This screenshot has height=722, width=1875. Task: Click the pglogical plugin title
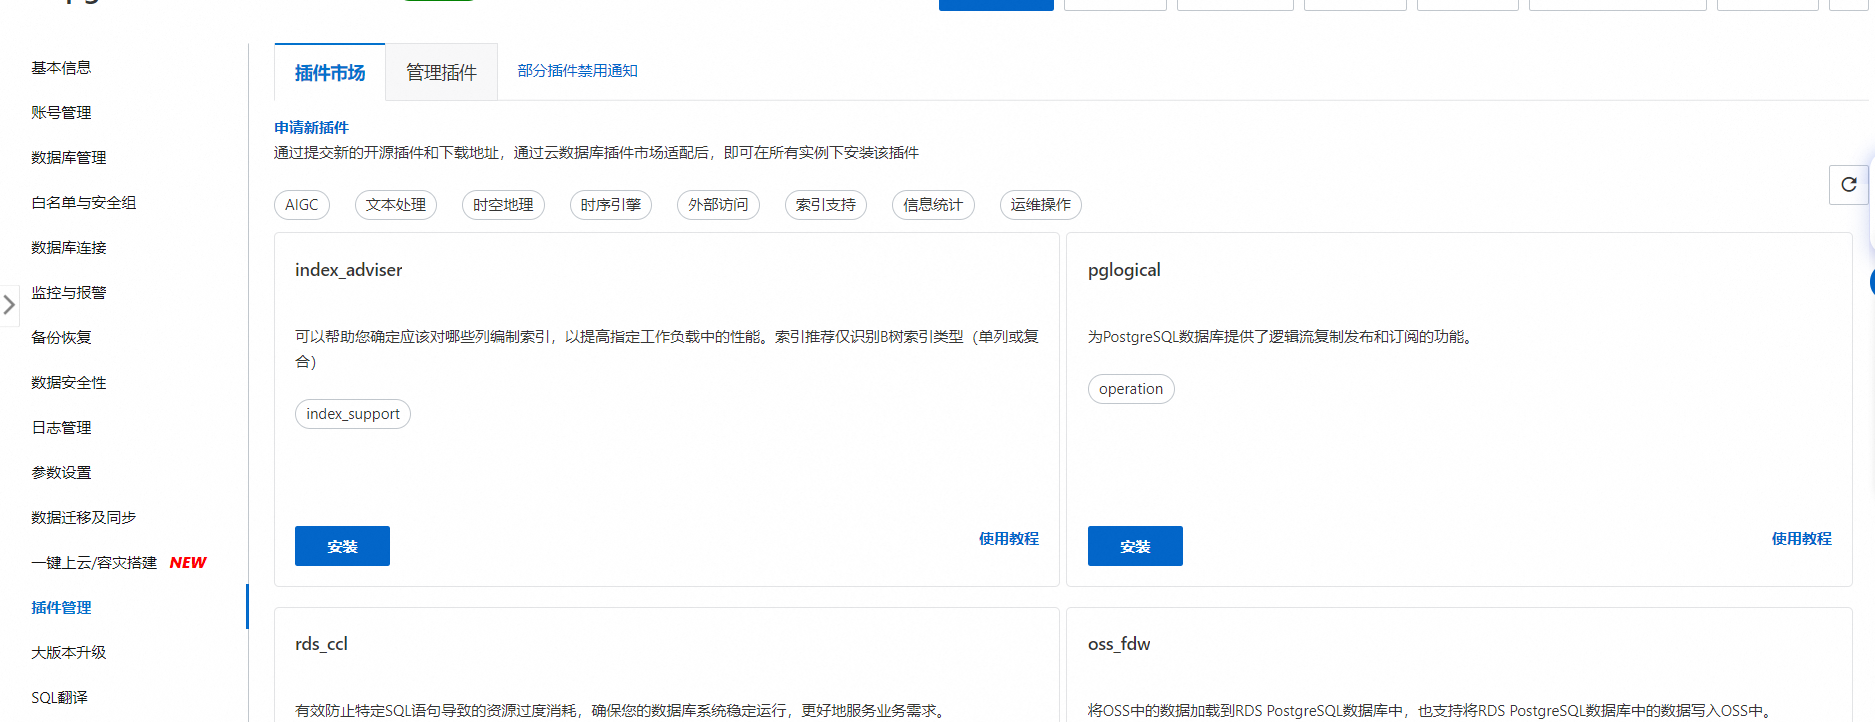coord(1124,270)
